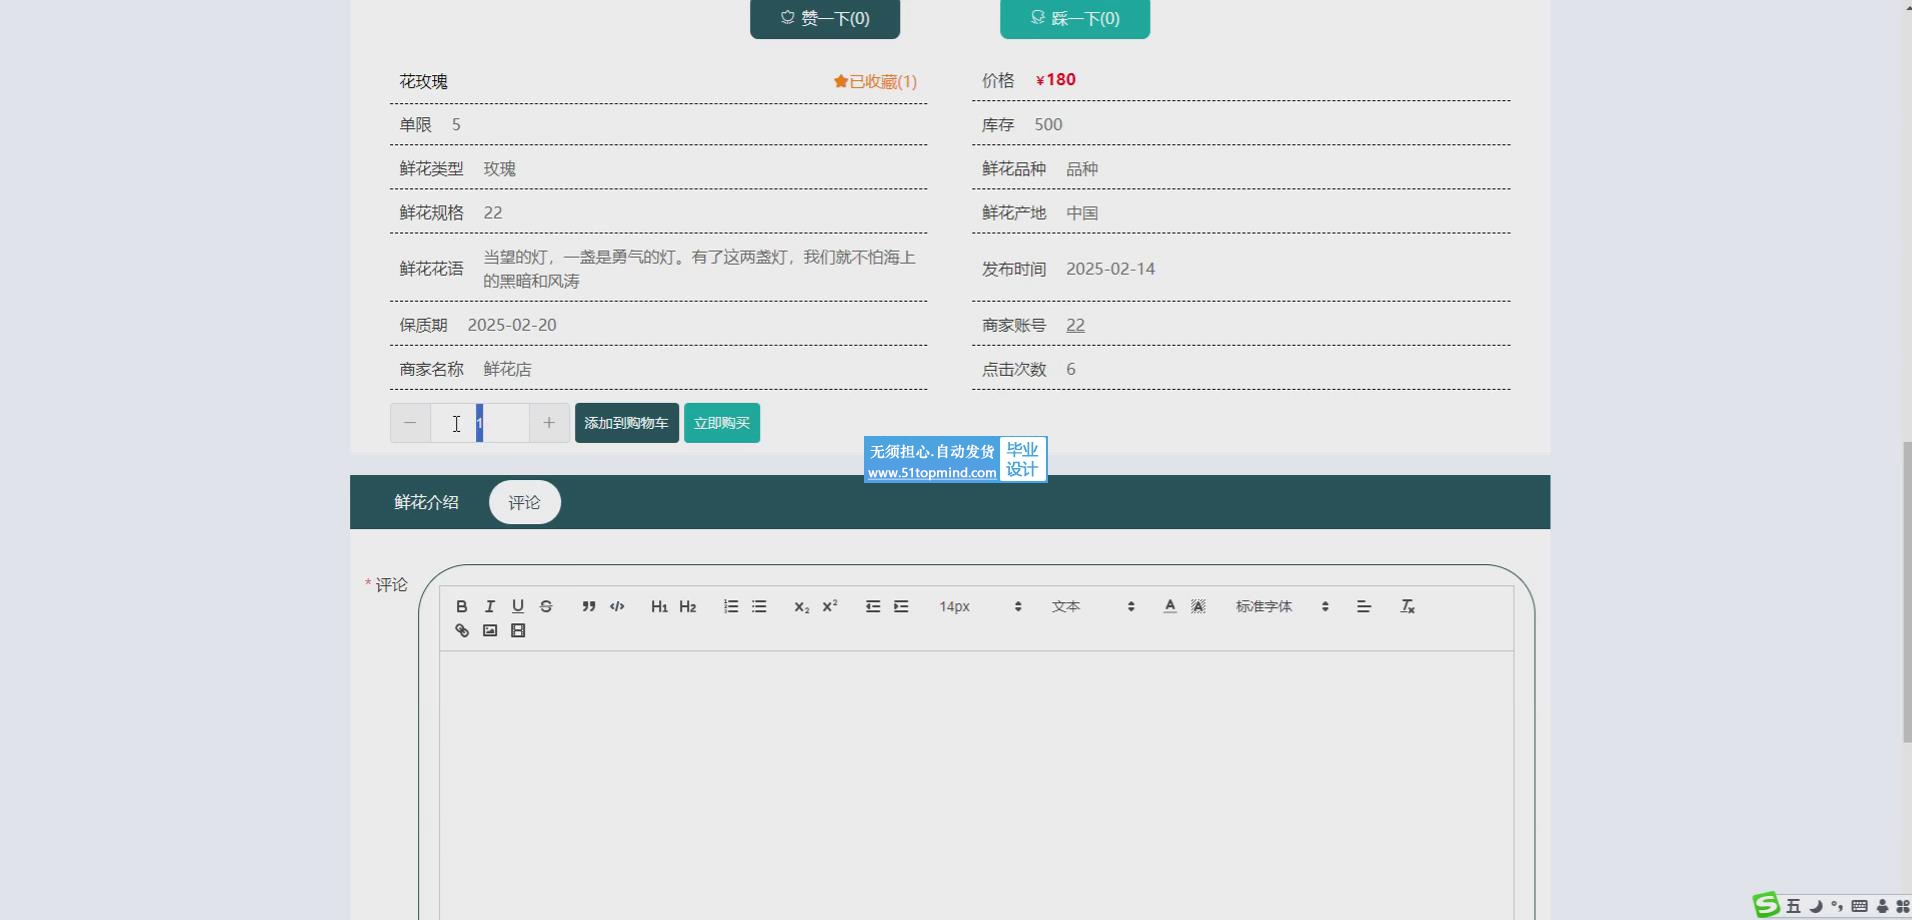Open the 文本 heading style dropdown
The image size is (1912, 920).
pos(1092,606)
